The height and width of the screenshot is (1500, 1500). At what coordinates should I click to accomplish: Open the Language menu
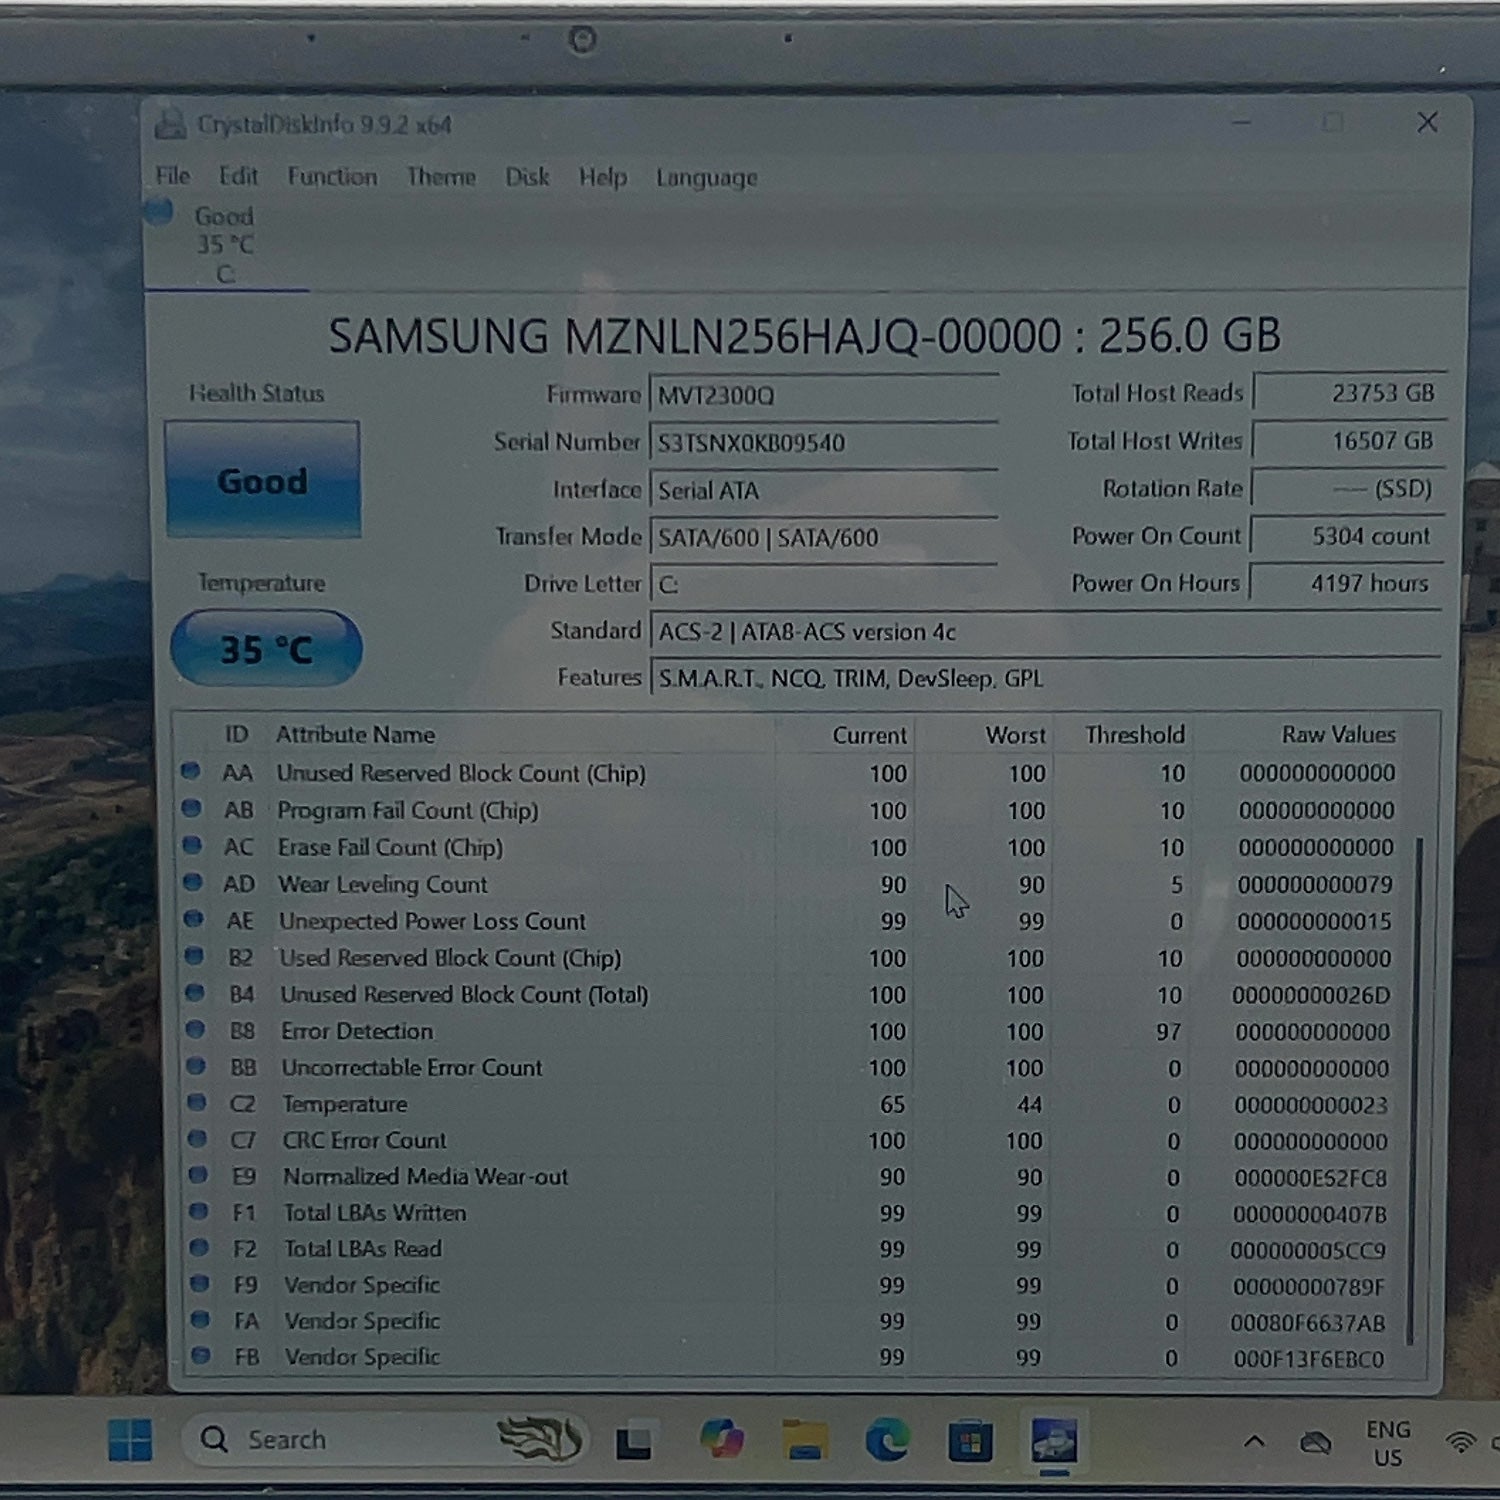tap(706, 178)
